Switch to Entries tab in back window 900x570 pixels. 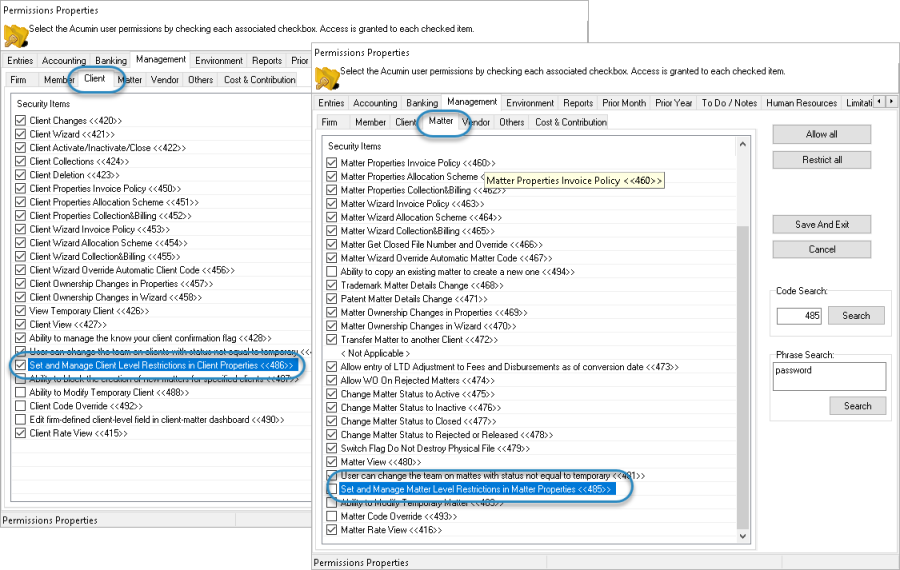pyautogui.click(x=20, y=61)
